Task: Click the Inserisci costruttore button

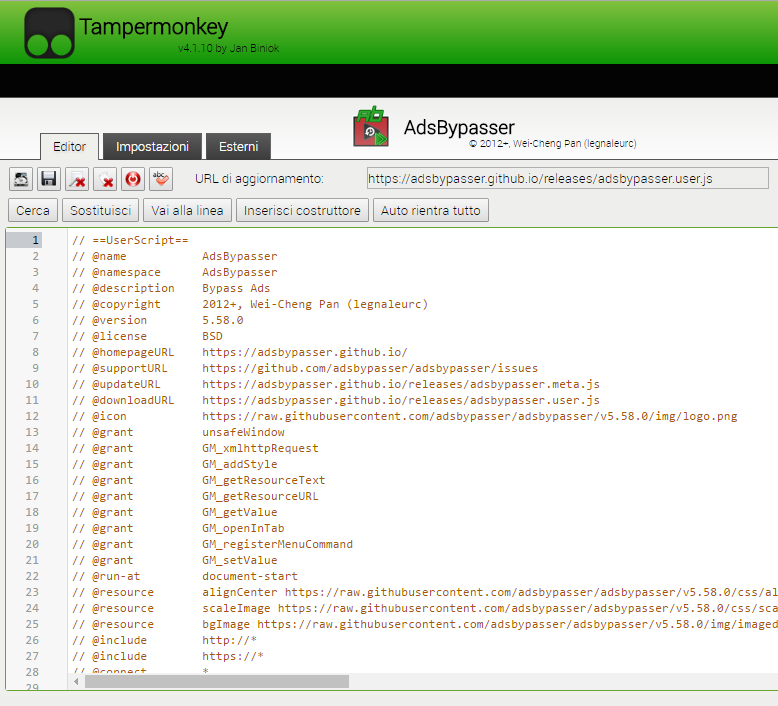Action: 302,210
